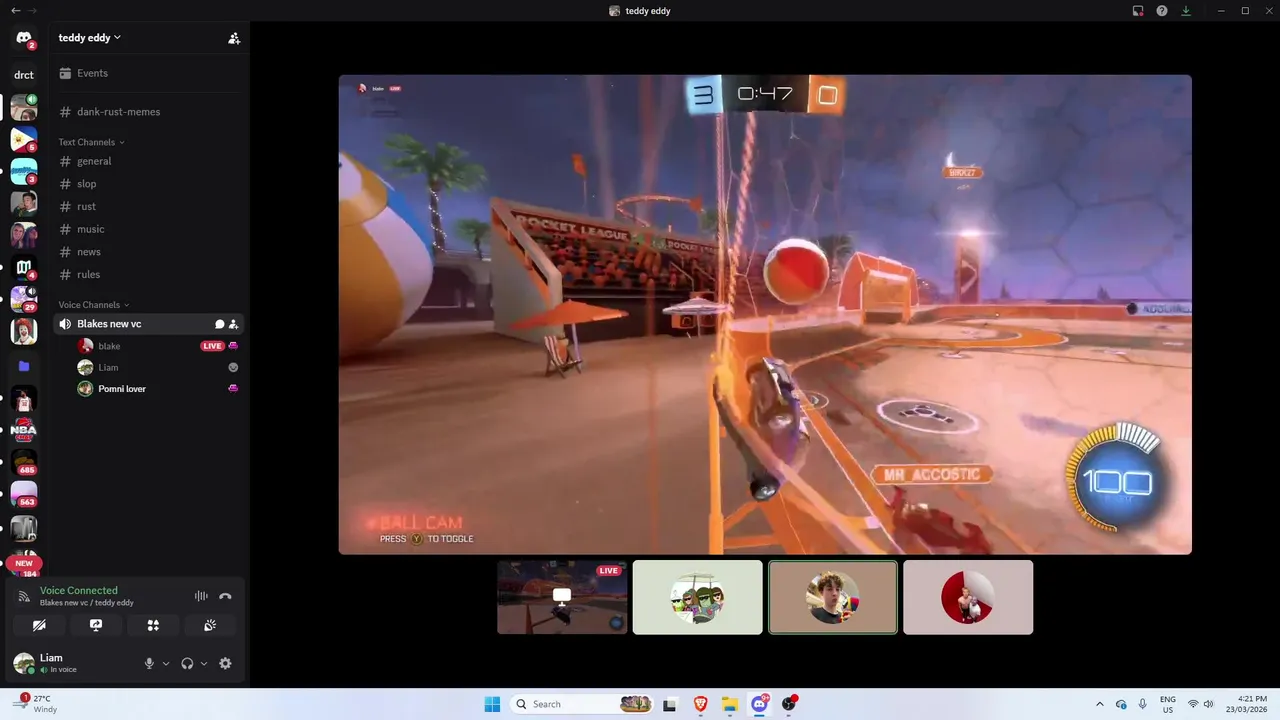Select Blakes new vc voice channel

point(148,324)
